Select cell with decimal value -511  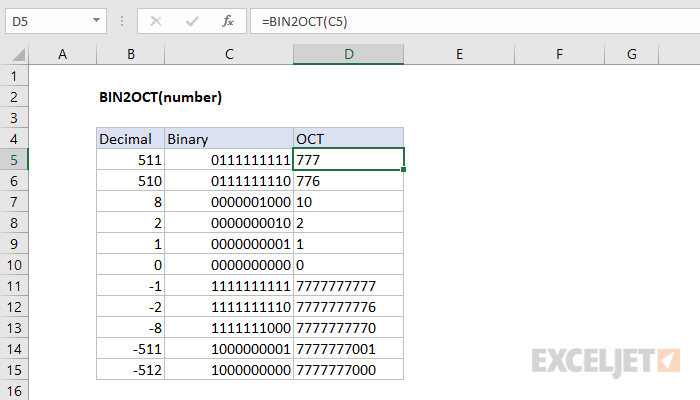click(130, 349)
